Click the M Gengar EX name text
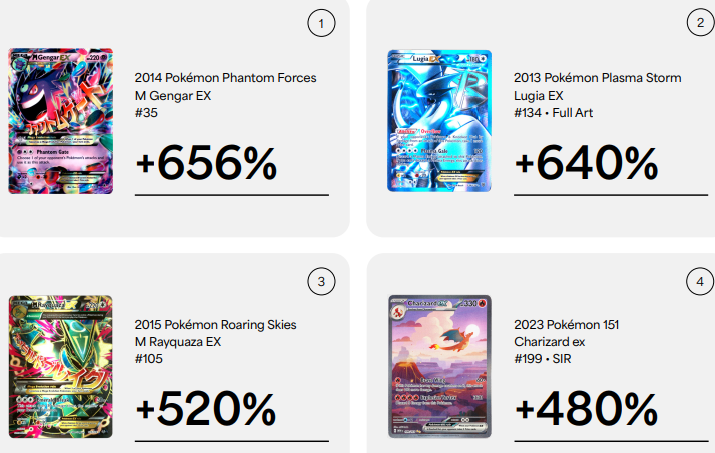 pos(173,96)
